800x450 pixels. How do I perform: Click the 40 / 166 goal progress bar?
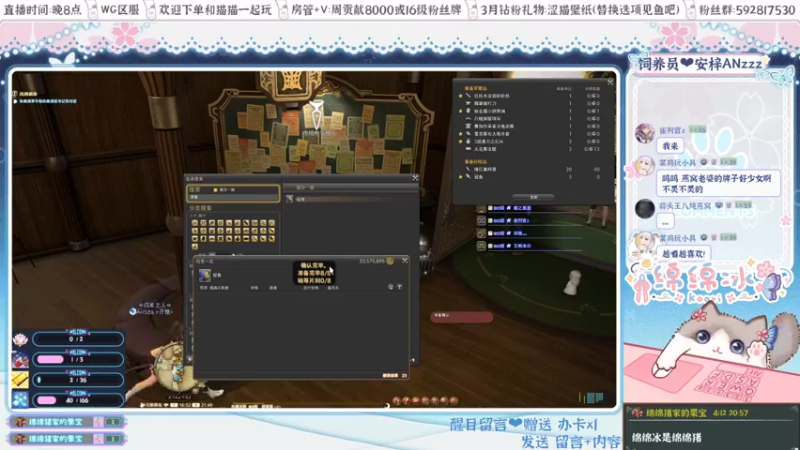[x=78, y=400]
